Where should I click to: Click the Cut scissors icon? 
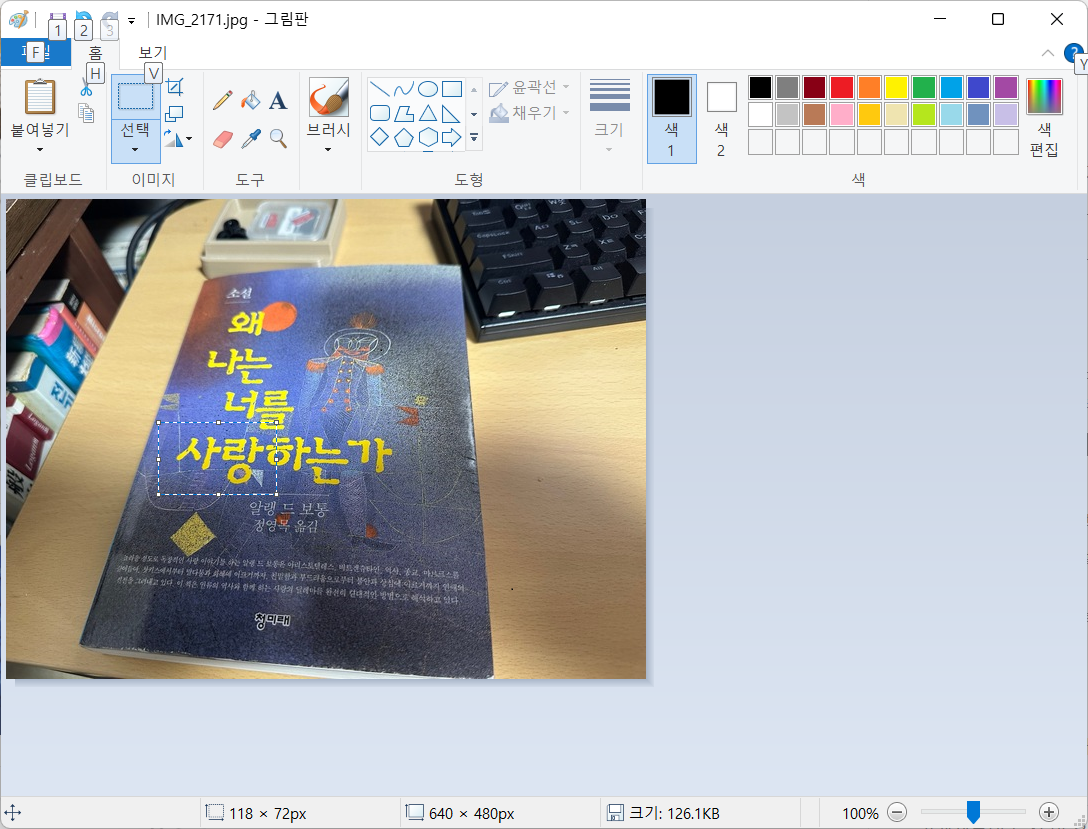86,88
